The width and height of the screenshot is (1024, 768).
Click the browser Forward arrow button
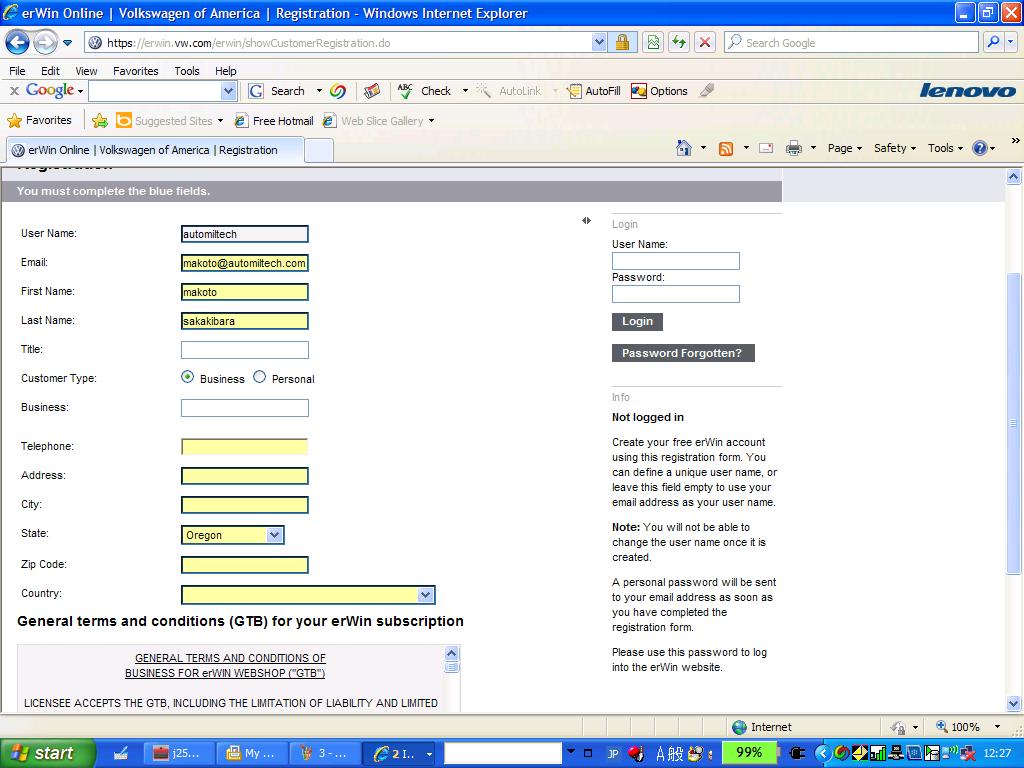45,43
